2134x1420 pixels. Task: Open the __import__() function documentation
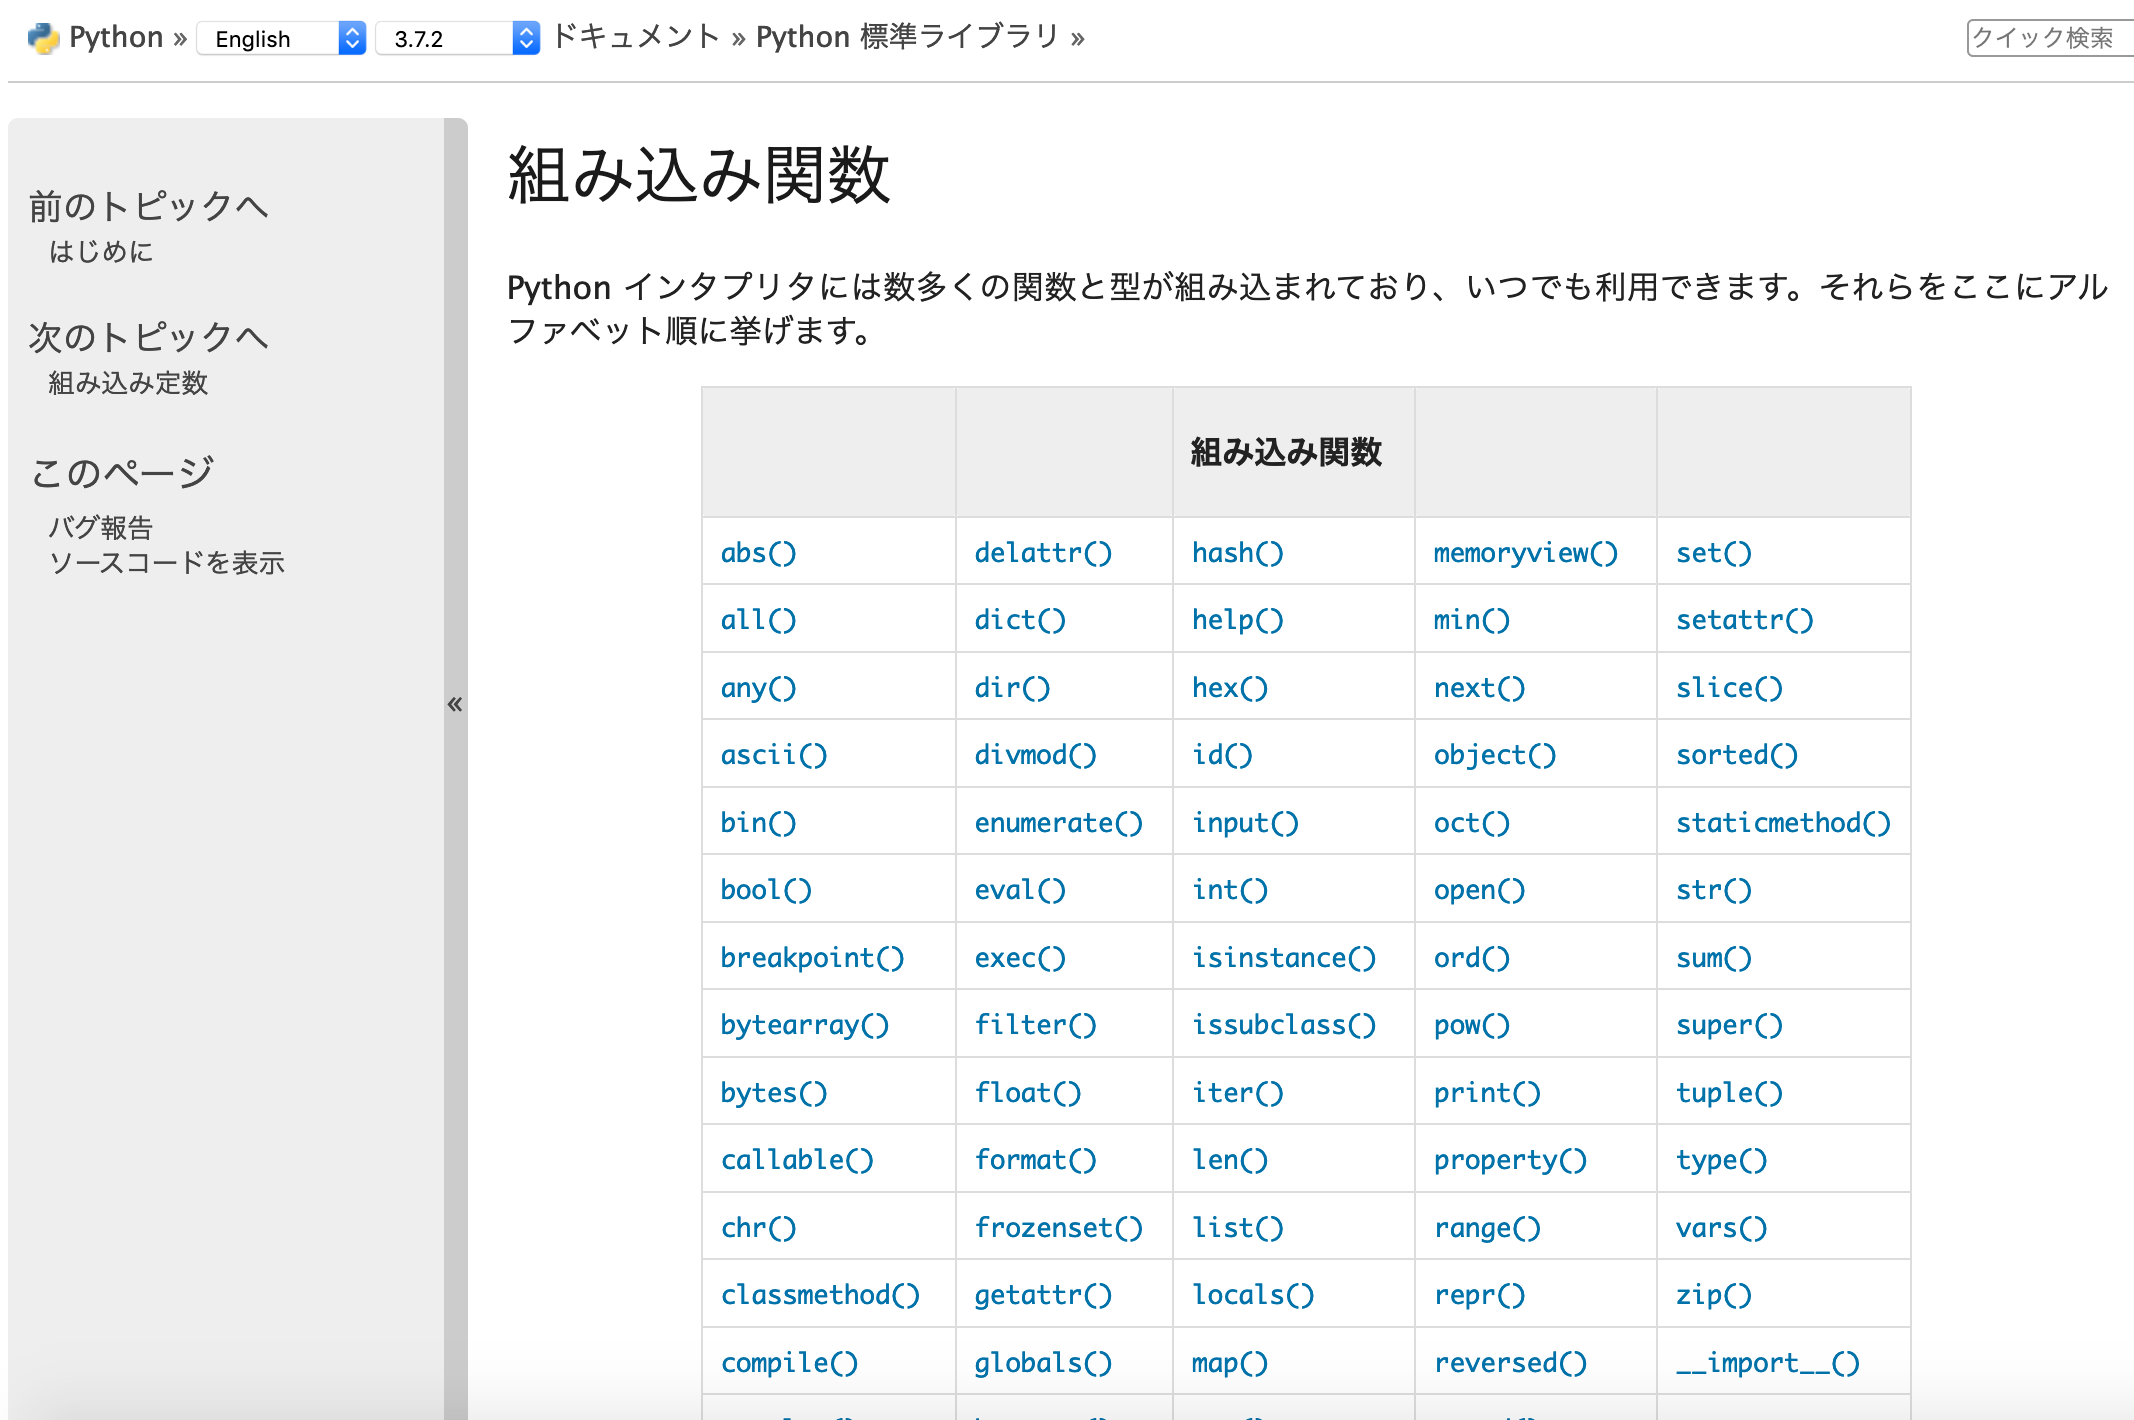1767,1362
